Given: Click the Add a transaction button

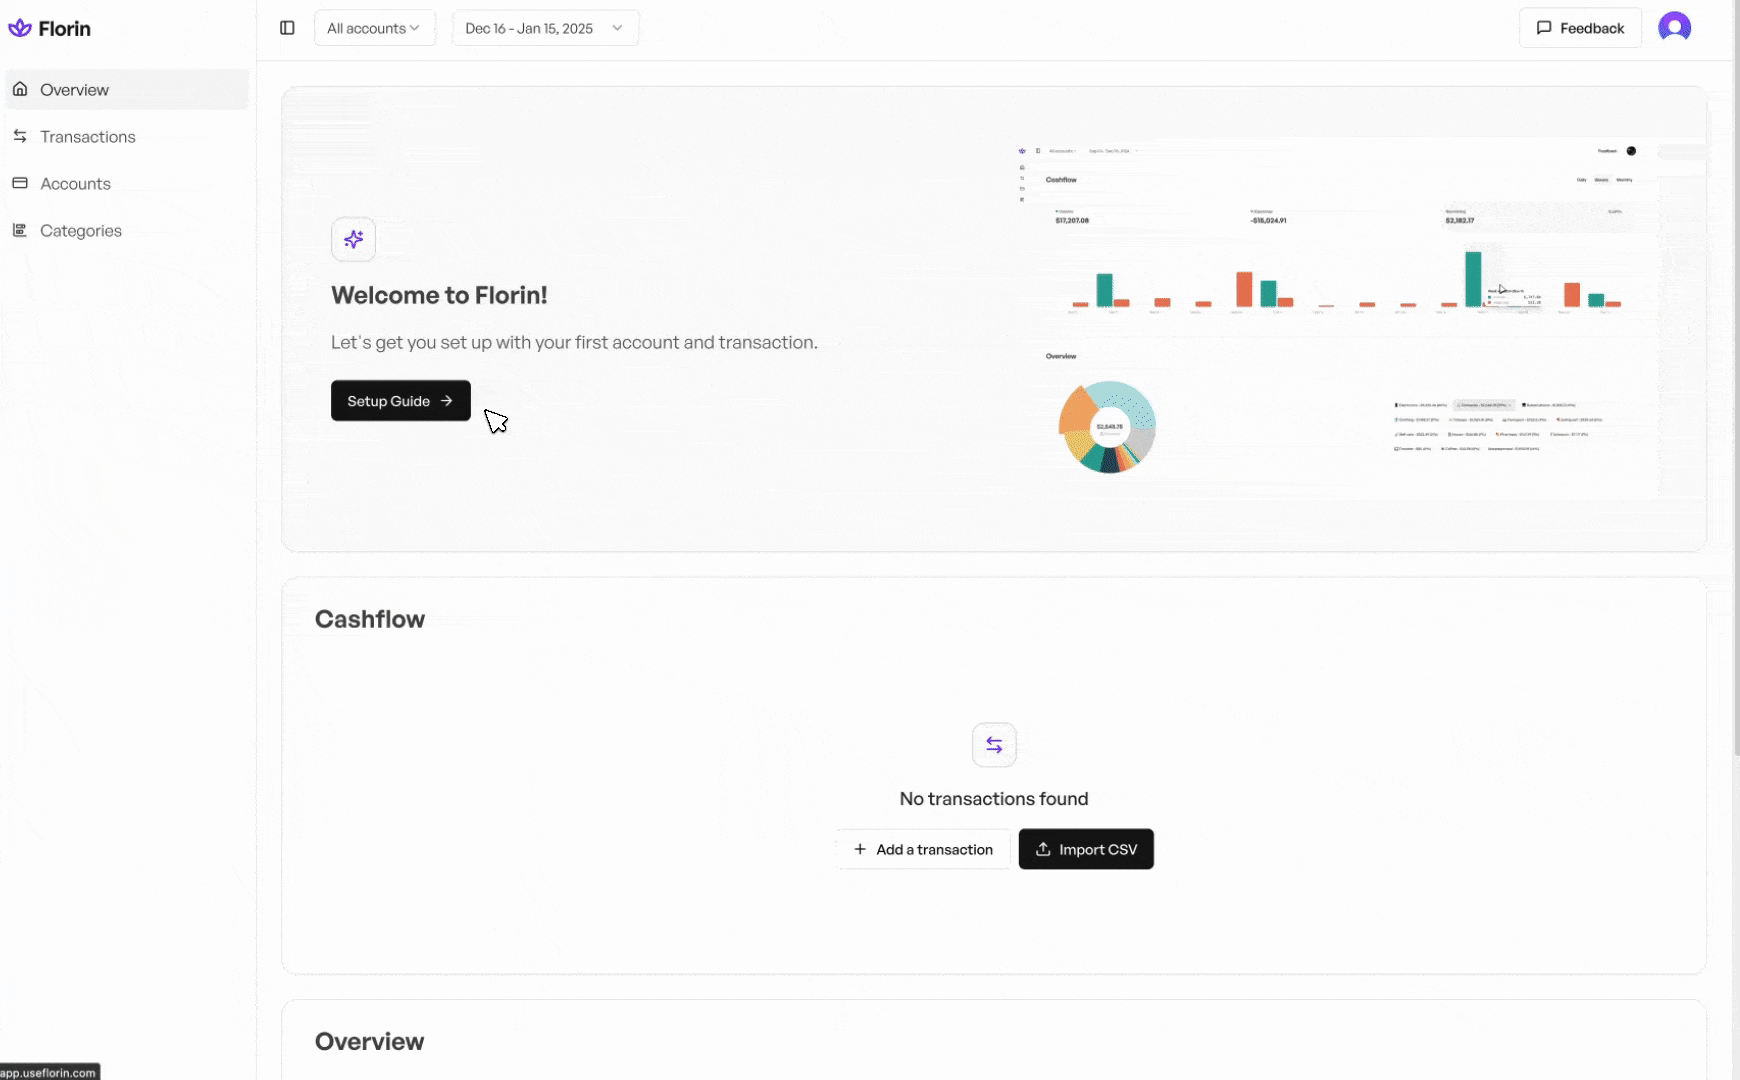Looking at the screenshot, I should pyautogui.click(x=923, y=849).
